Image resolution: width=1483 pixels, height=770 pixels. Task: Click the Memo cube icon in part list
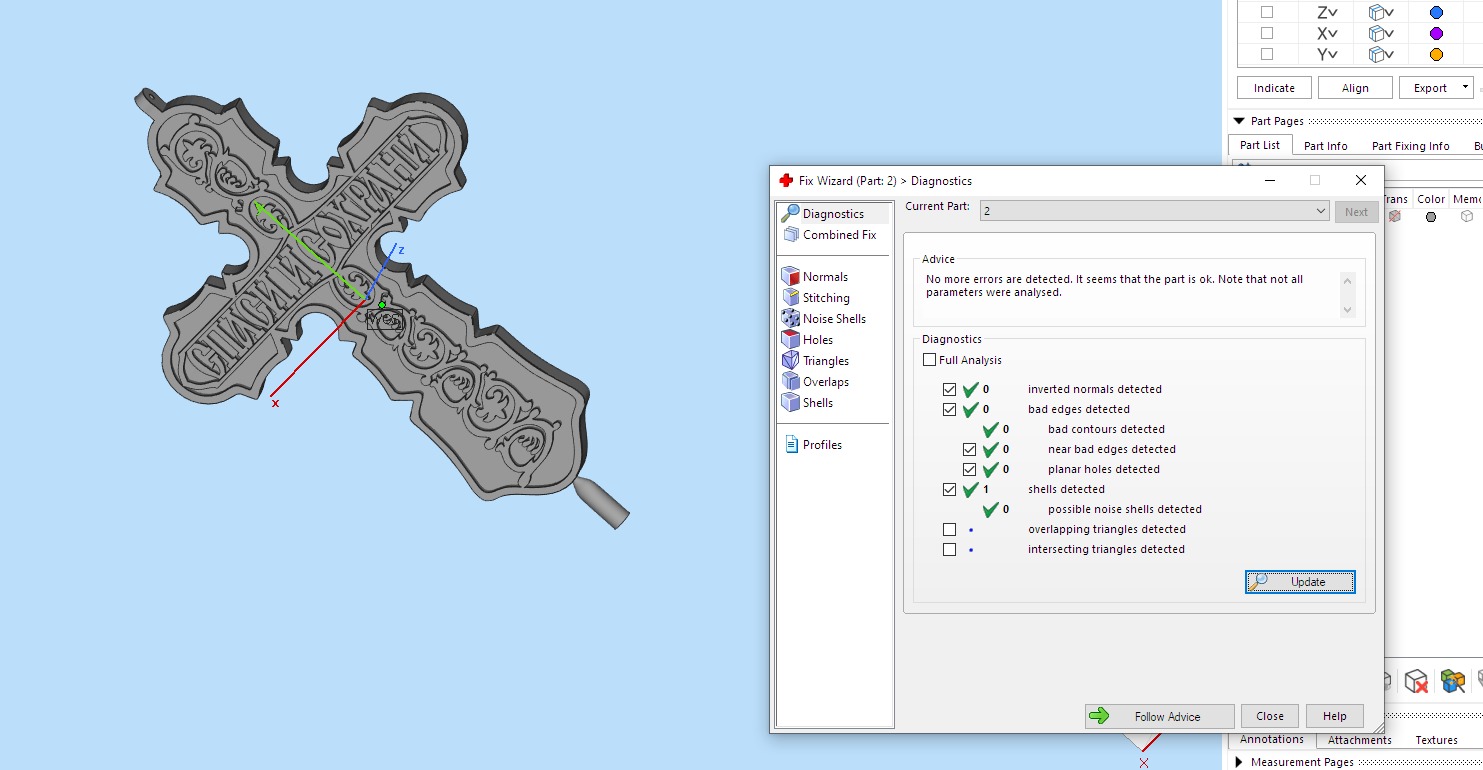click(x=1467, y=216)
